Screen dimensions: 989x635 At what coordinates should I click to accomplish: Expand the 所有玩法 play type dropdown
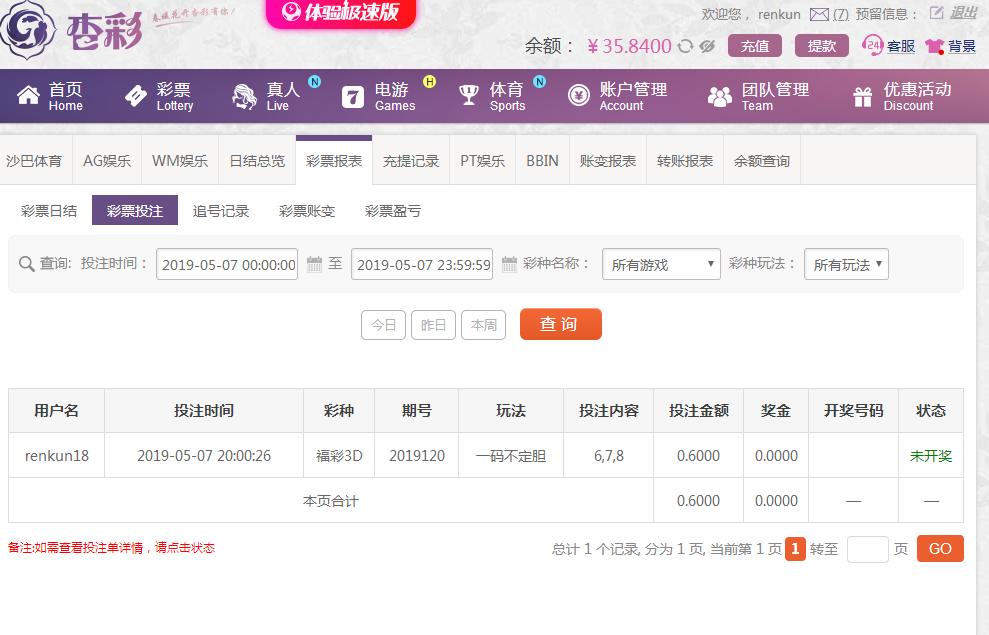[x=846, y=264]
